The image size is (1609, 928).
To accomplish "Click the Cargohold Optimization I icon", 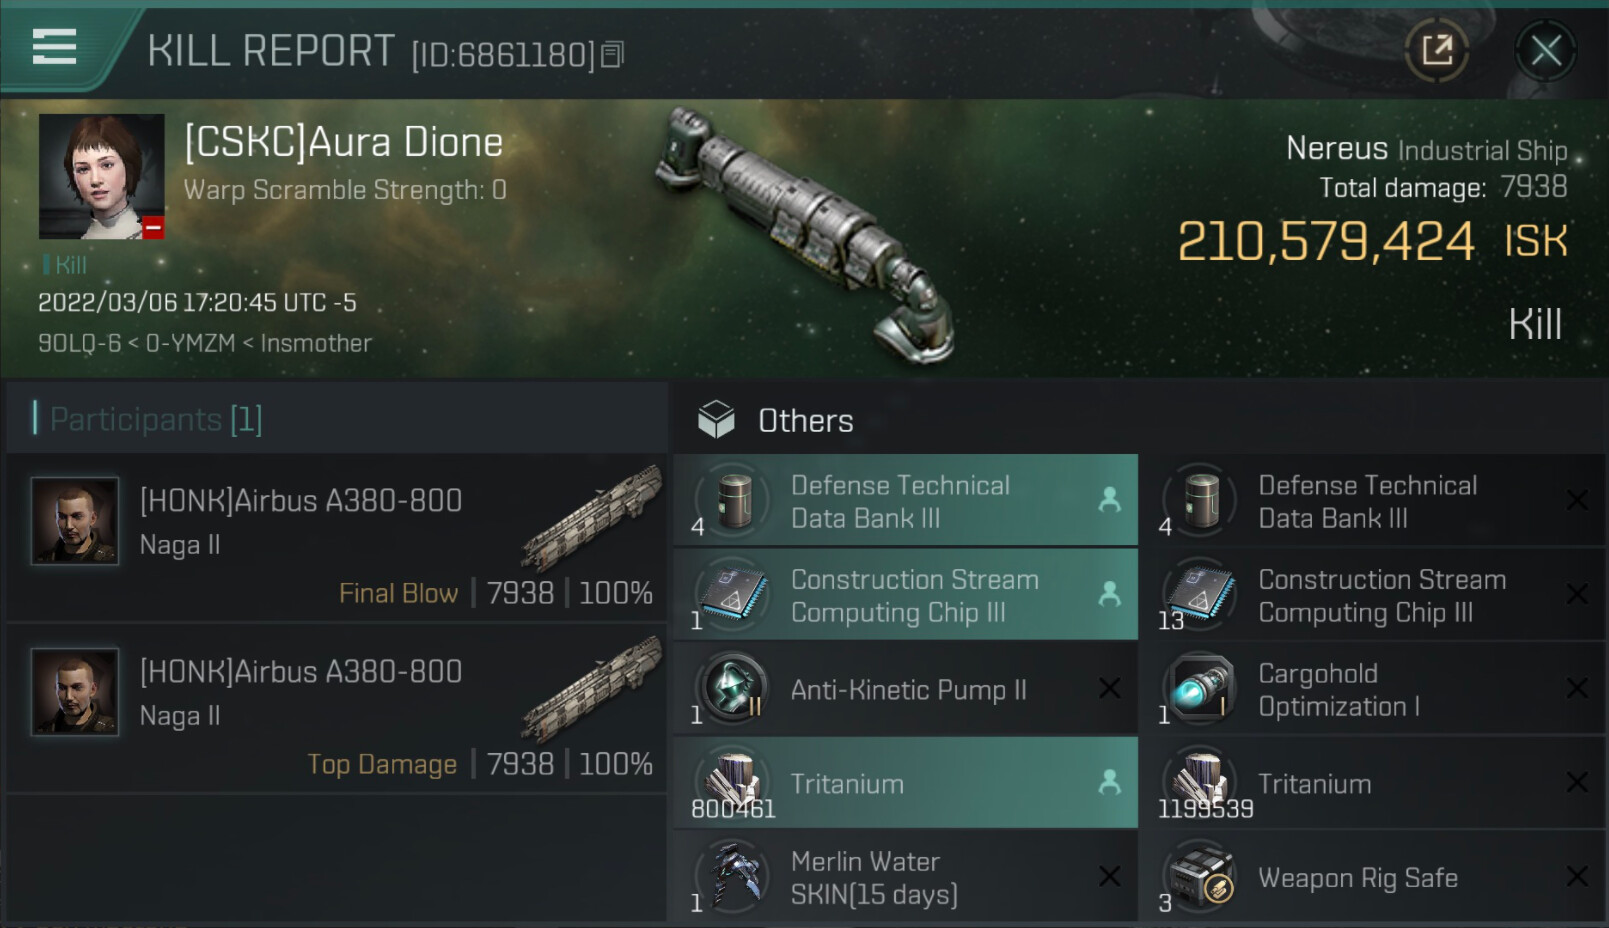I will 1200,687.
